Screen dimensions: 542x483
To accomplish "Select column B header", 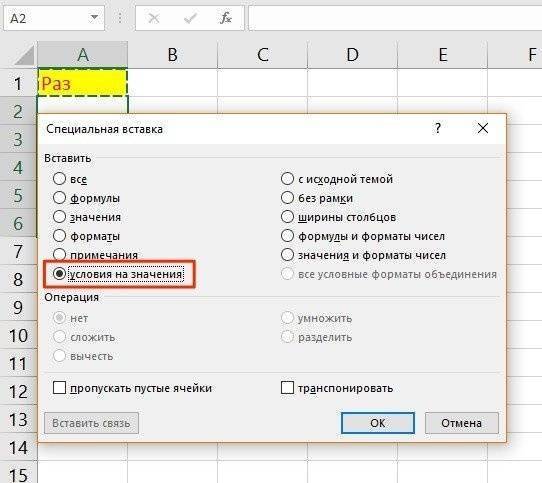I will point(172,55).
